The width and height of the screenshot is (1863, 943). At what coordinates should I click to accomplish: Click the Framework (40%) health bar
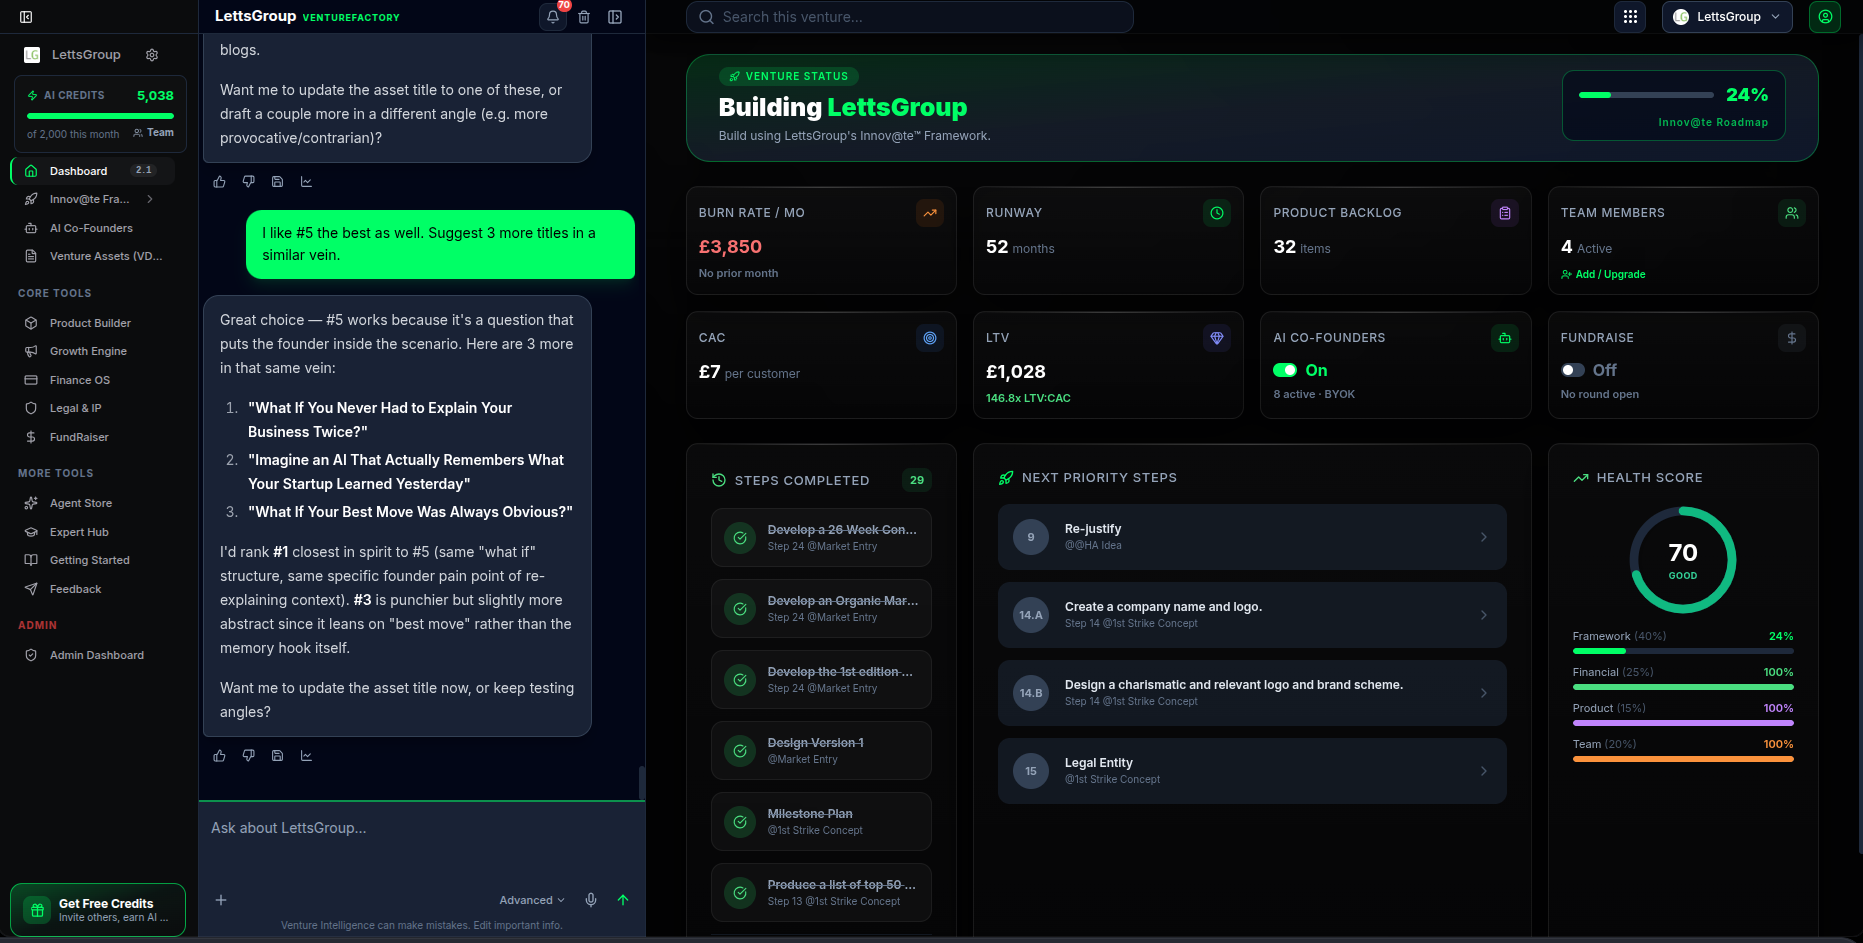1683,651
